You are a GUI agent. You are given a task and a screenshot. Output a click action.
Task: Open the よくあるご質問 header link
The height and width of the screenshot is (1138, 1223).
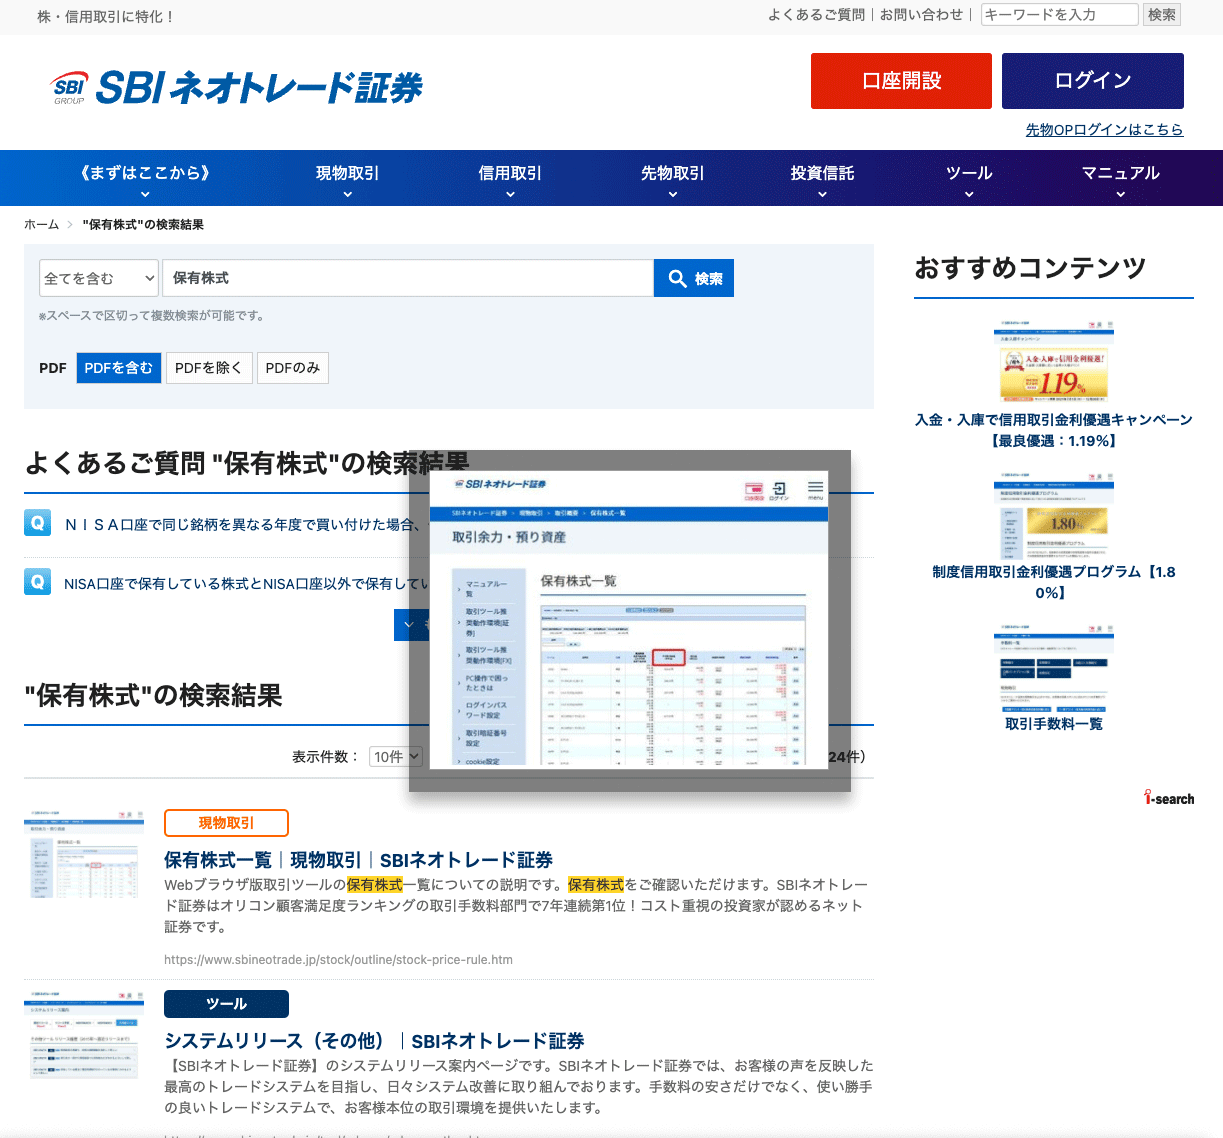(x=816, y=15)
